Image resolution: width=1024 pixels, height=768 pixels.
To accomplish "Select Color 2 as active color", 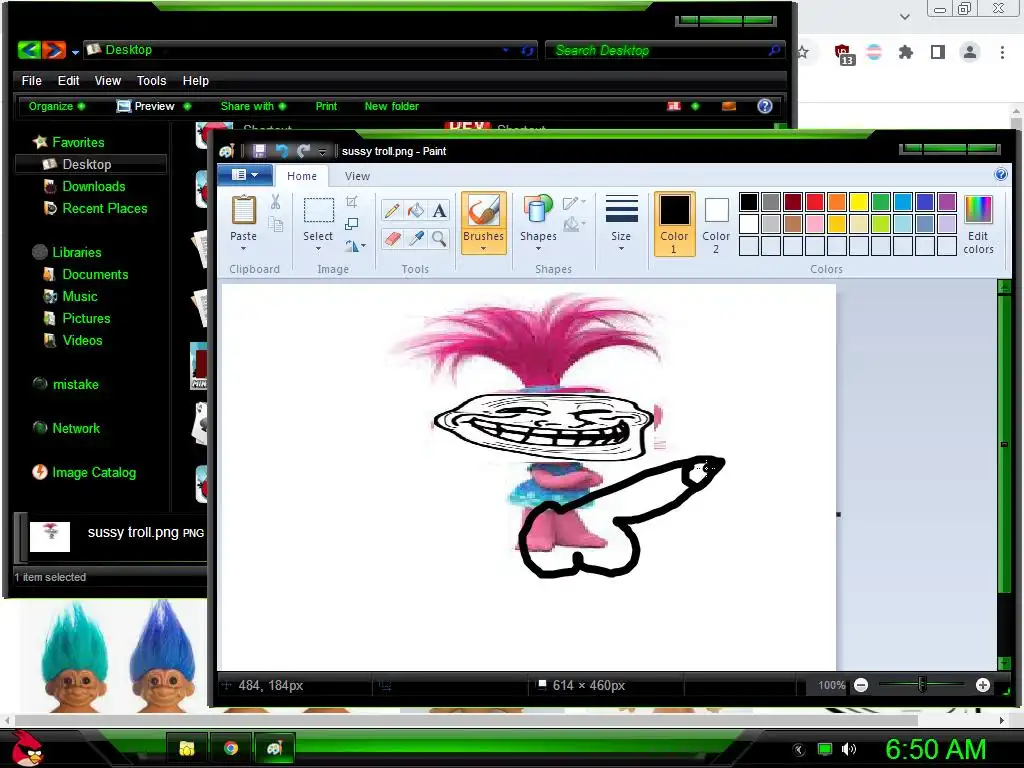I will (716, 224).
